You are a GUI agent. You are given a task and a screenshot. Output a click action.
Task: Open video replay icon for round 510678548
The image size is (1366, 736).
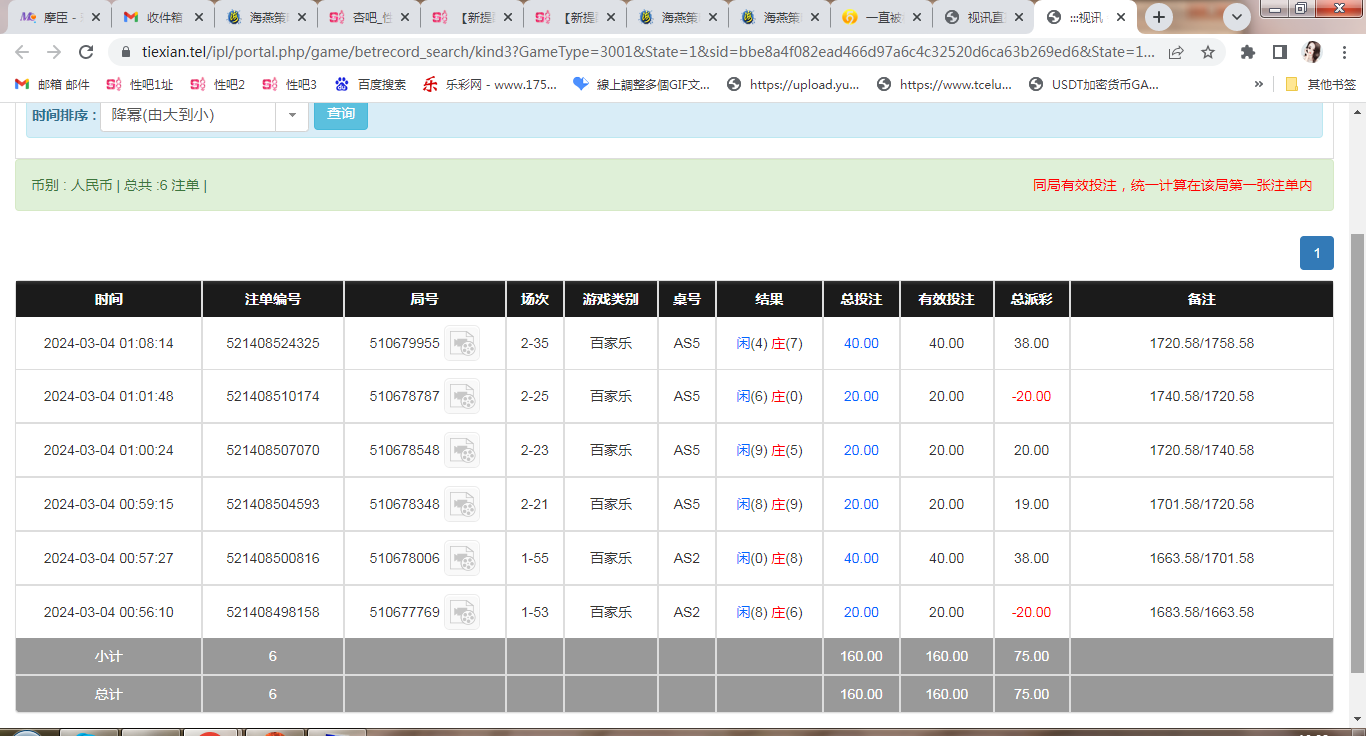pyautogui.click(x=462, y=450)
